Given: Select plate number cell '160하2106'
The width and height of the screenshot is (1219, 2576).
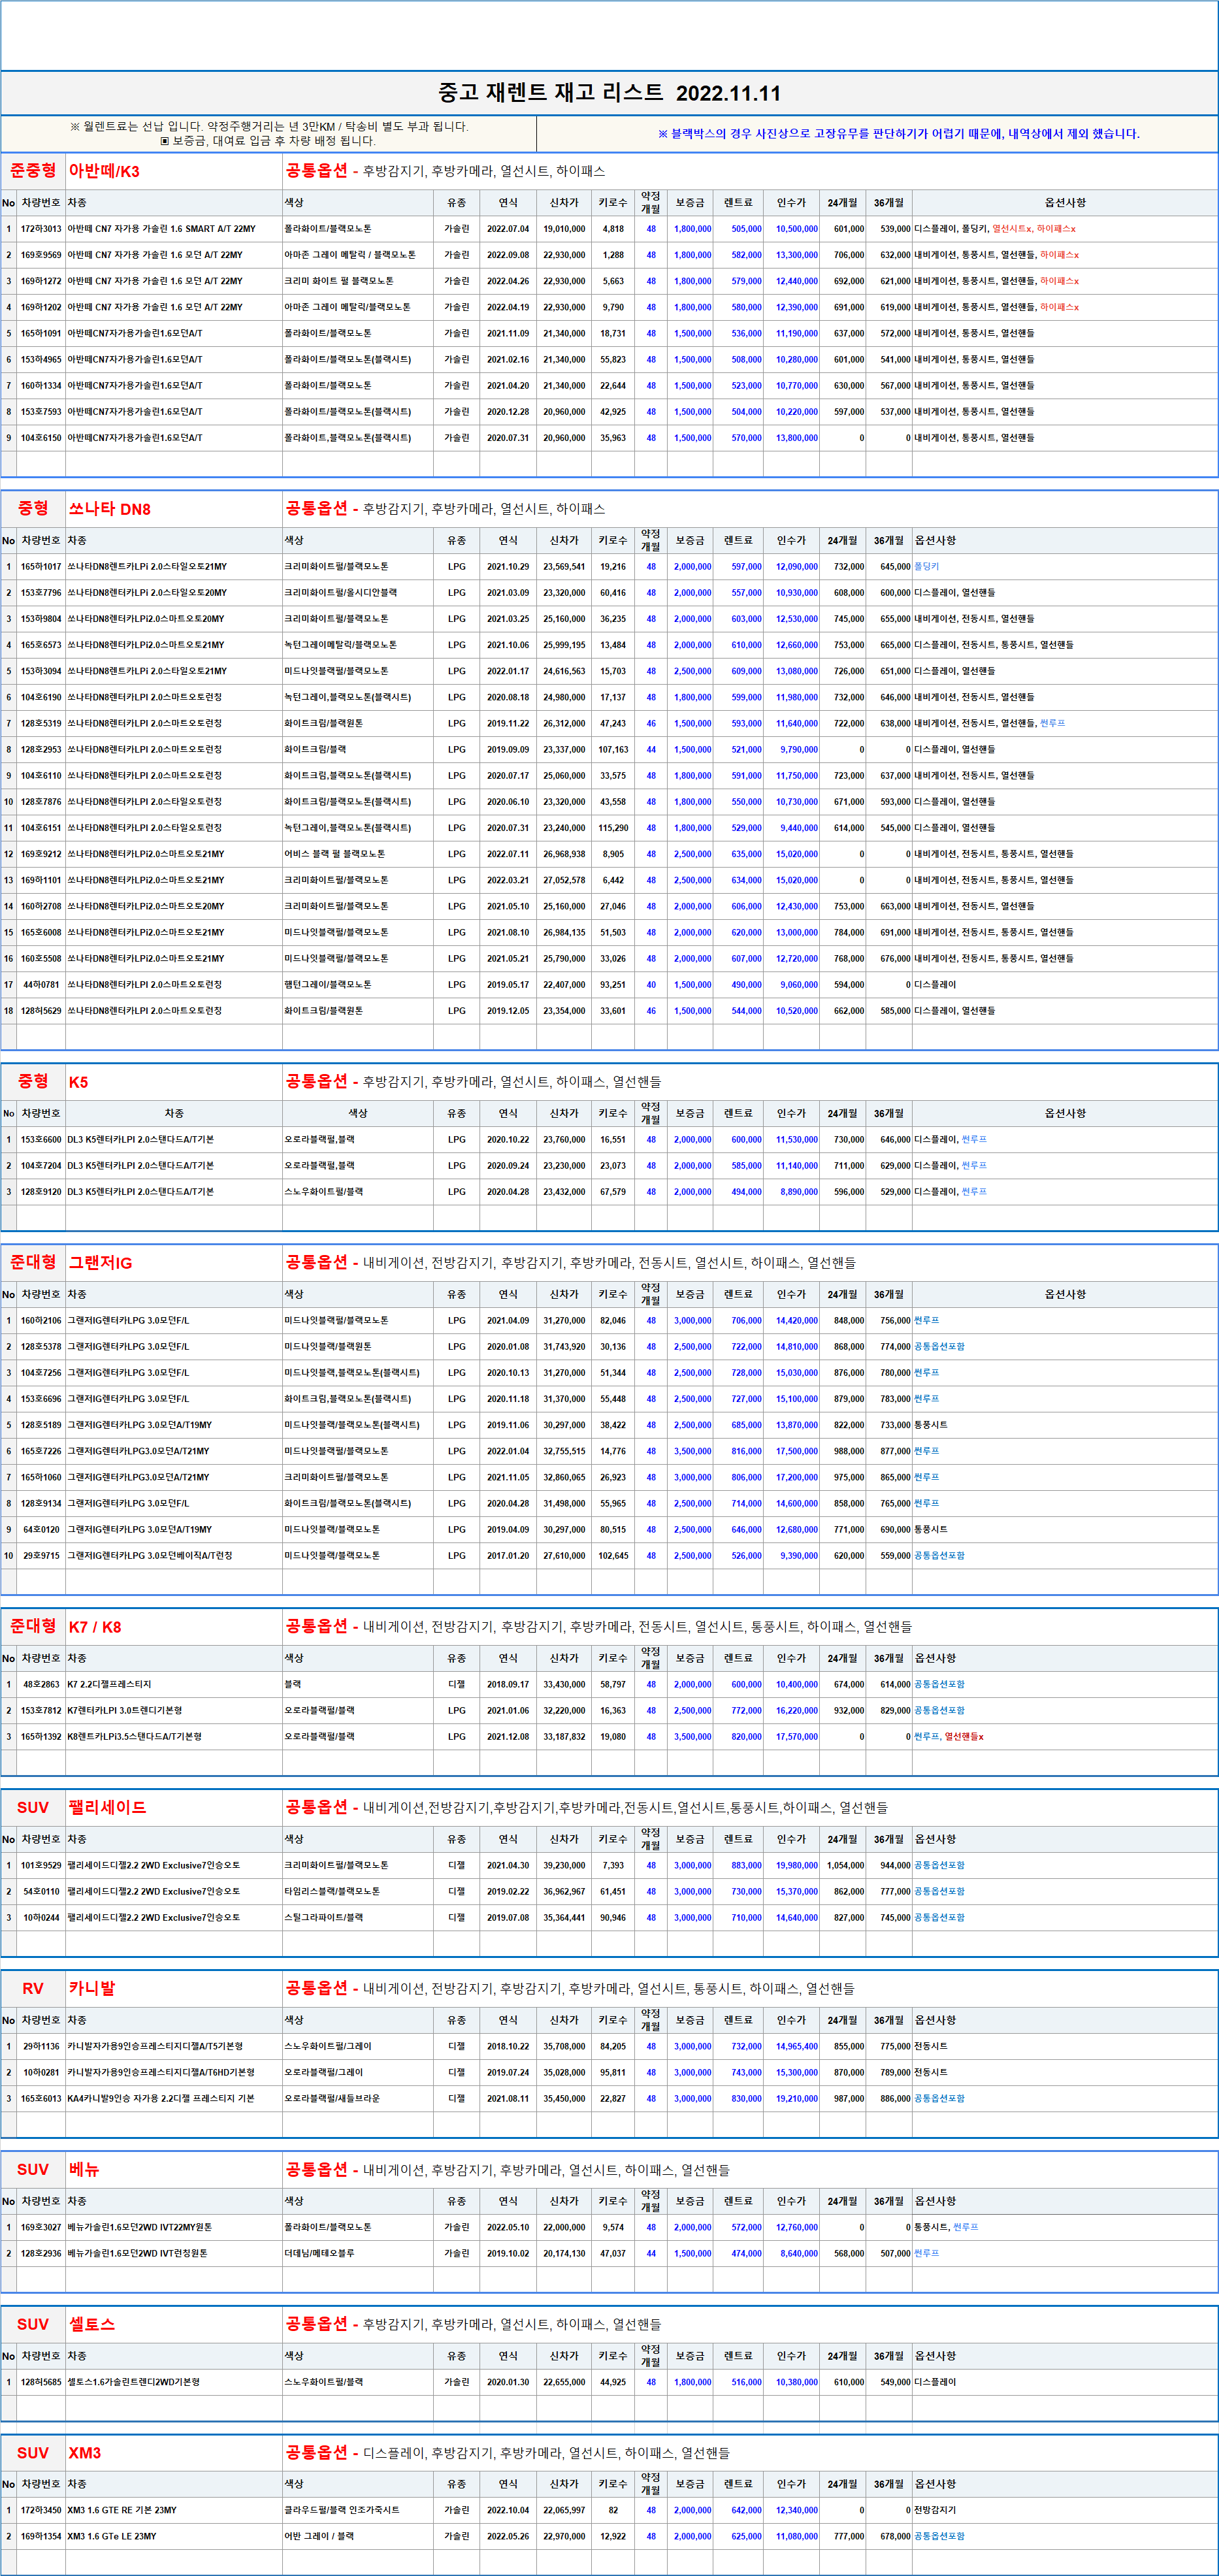Looking at the screenshot, I should click(x=41, y=1321).
